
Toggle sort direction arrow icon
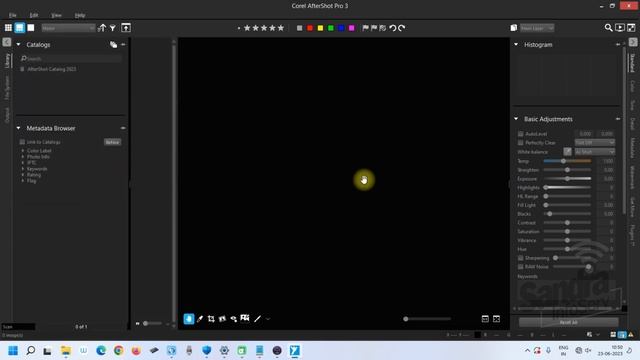pyautogui.click(x=102, y=28)
